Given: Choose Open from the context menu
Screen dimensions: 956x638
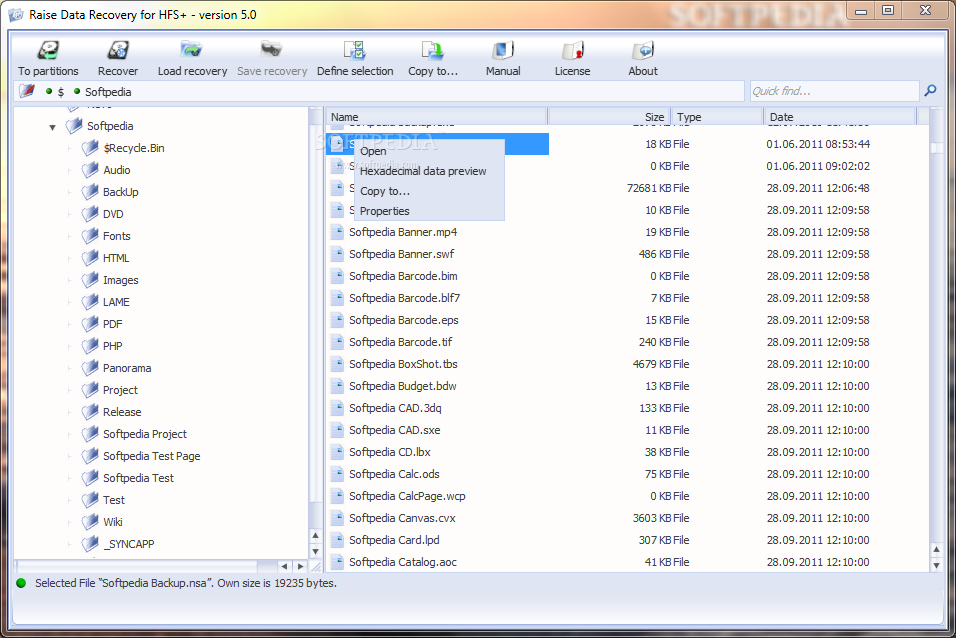Looking at the screenshot, I should click(x=429, y=151).
